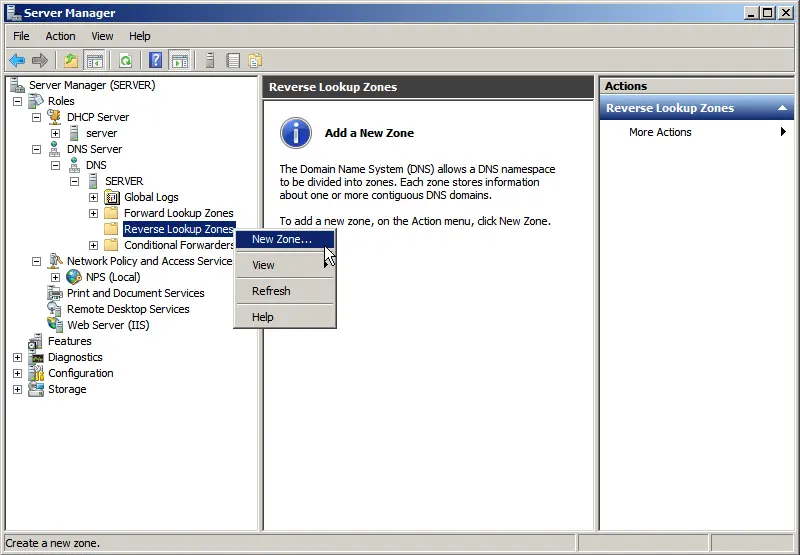The height and width of the screenshot is (555, 800).
Task: Collapse the Reverse Lookup Zones actions header
Action: coord(782,108)
